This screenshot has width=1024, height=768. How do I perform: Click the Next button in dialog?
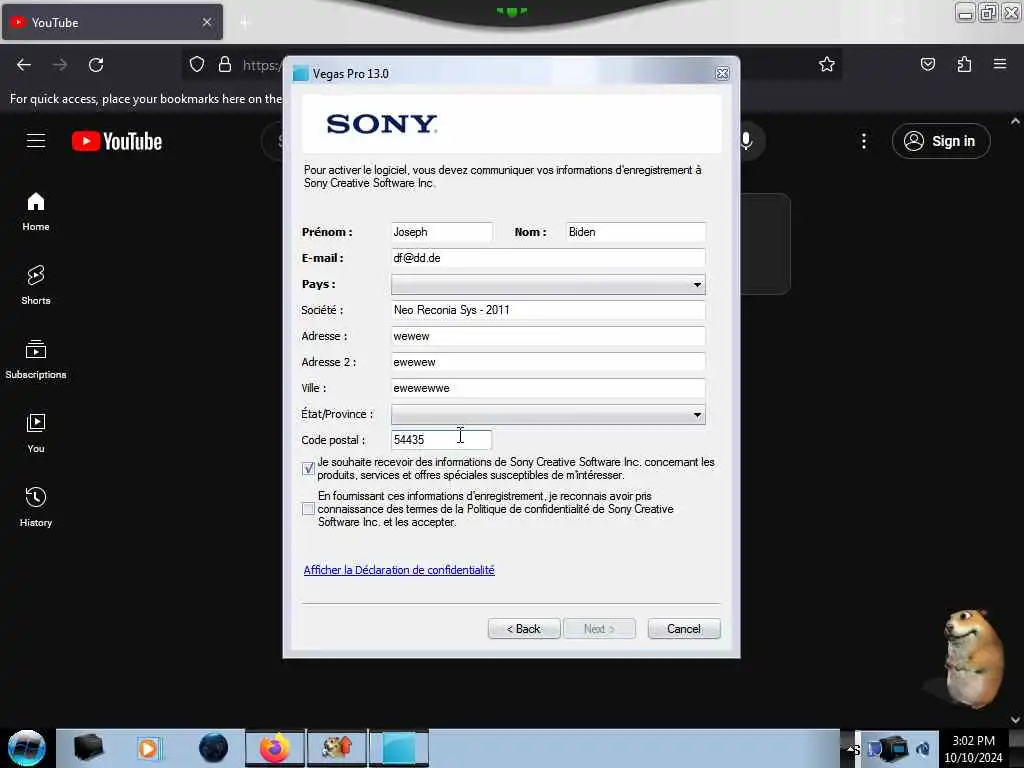click(x=599, y=629)
